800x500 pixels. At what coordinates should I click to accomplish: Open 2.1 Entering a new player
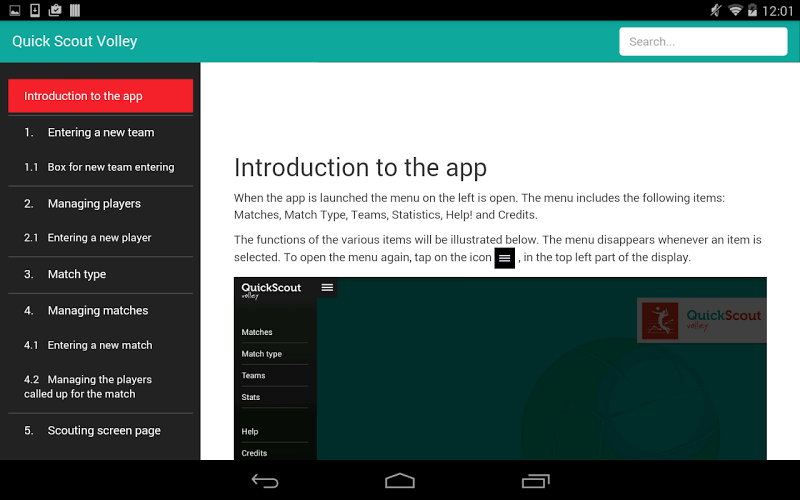101,238
